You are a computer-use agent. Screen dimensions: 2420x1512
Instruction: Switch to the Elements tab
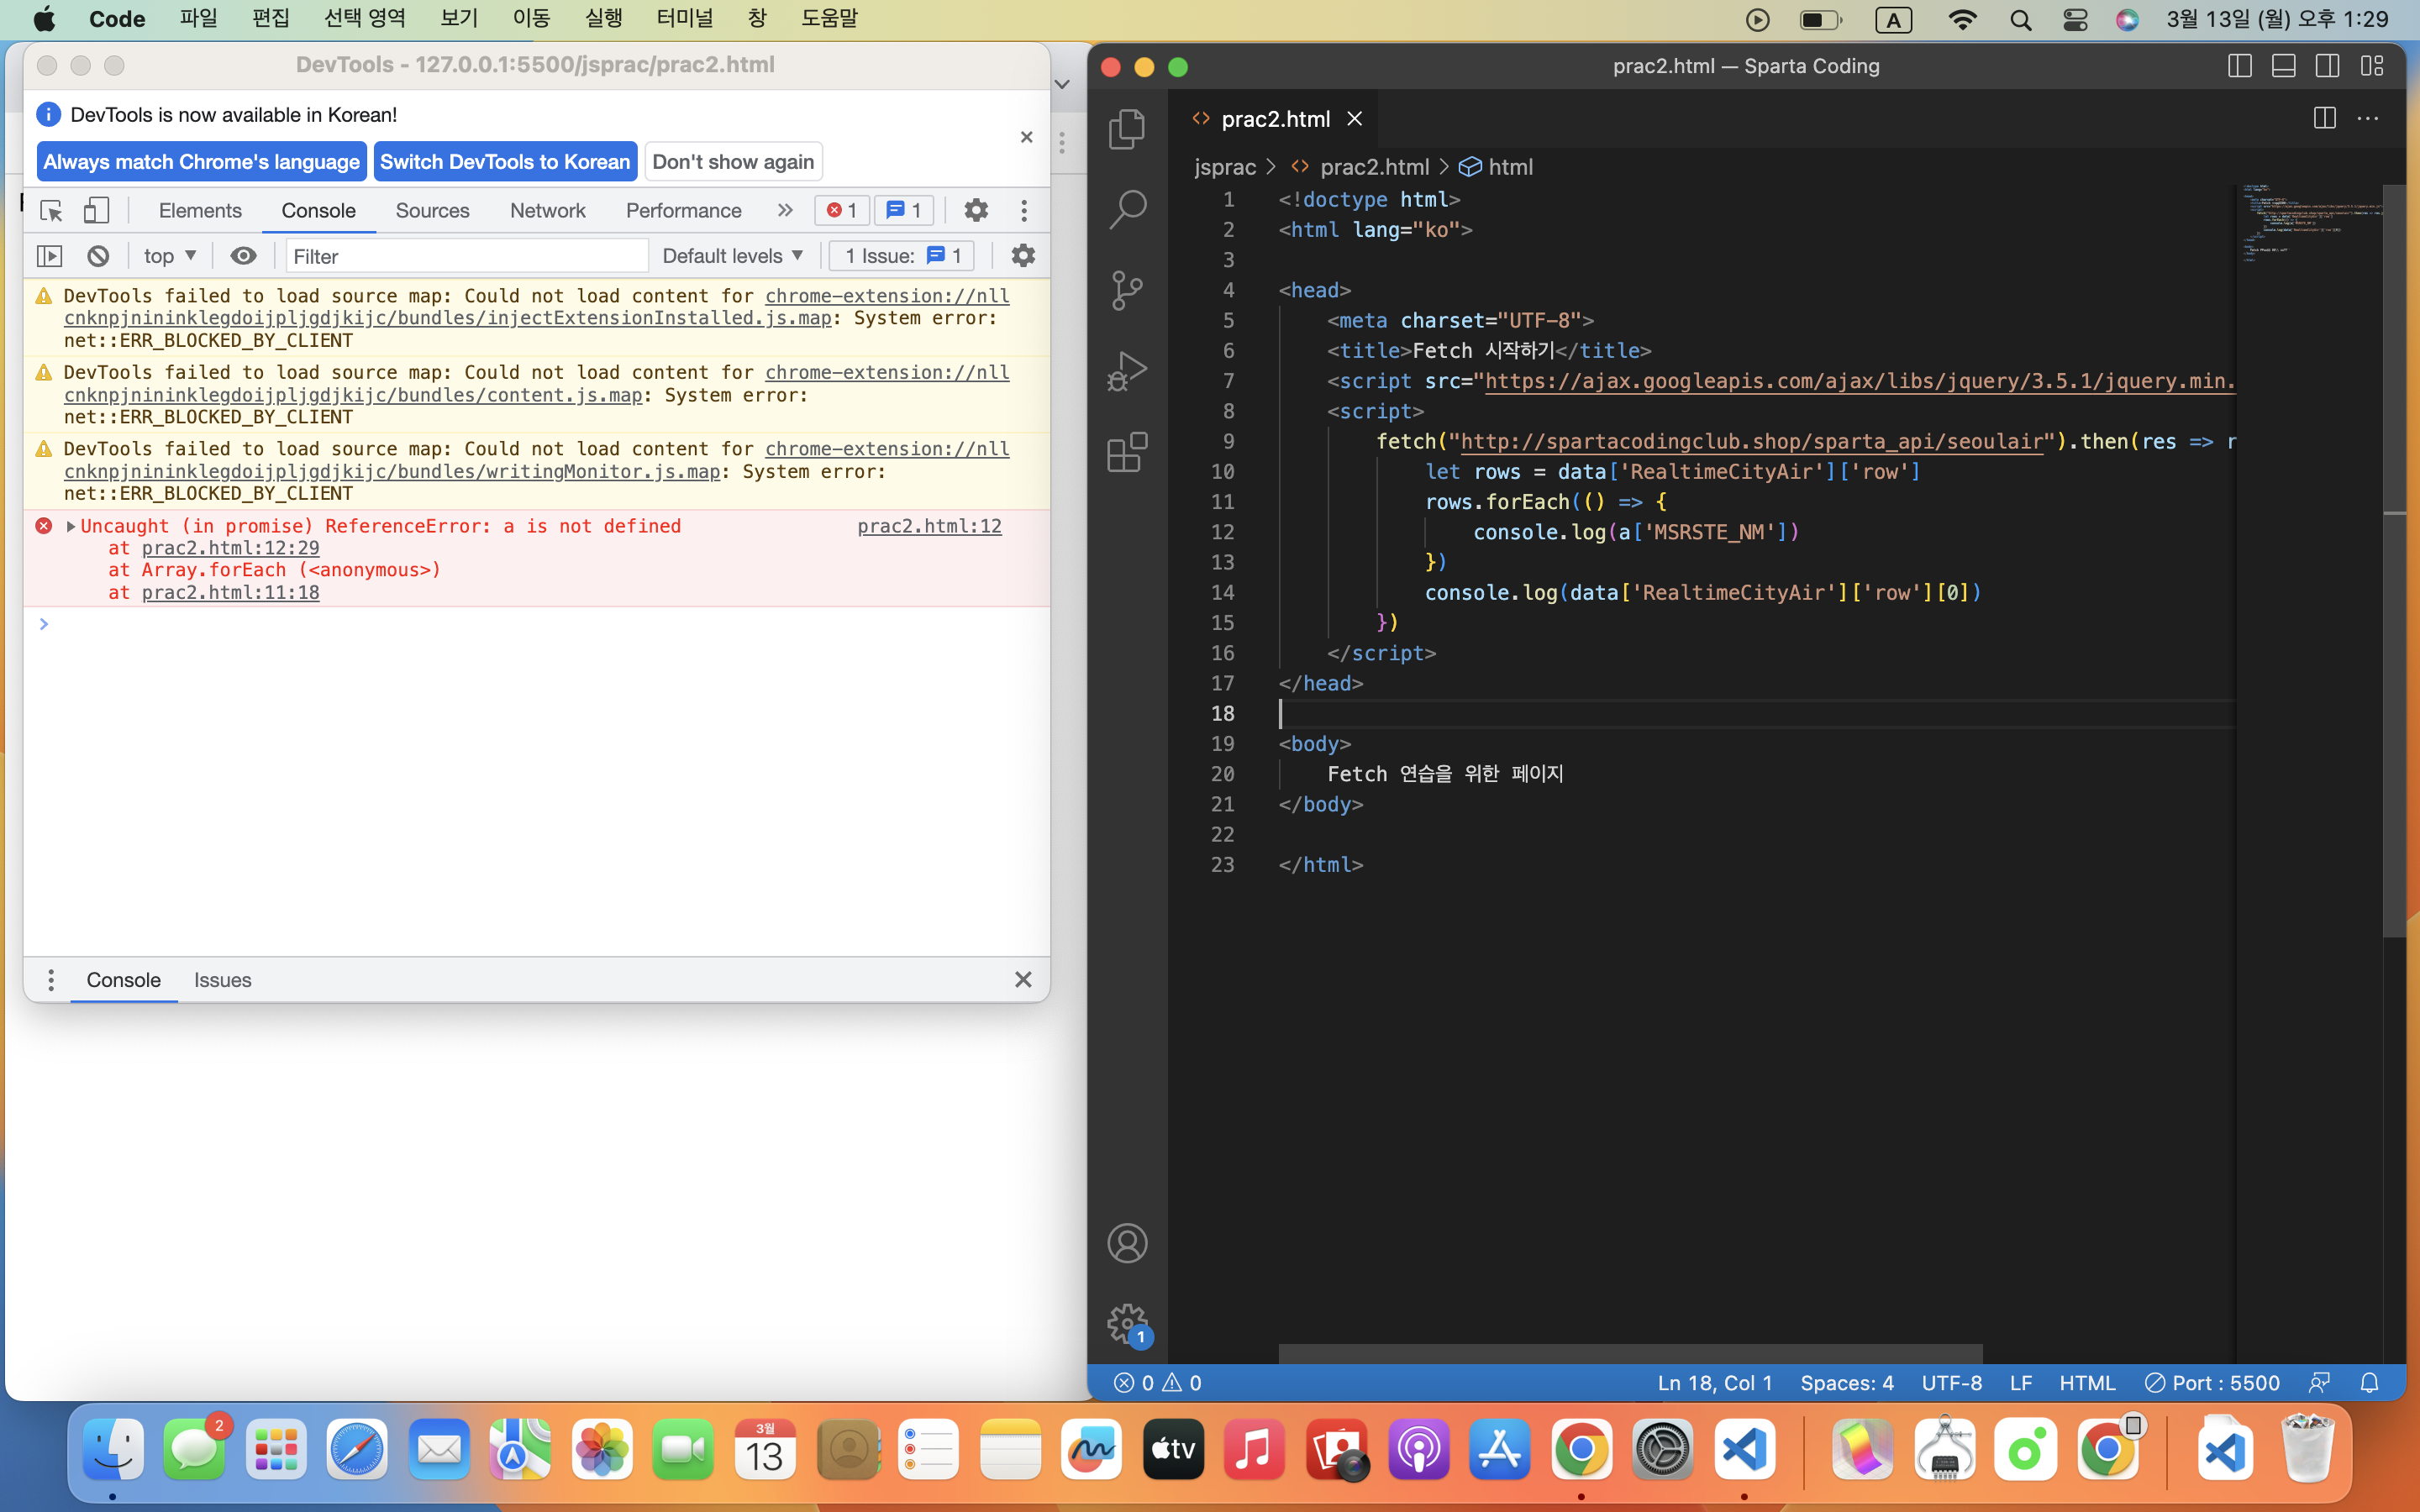pyautogui.click(x=200, y=210)
